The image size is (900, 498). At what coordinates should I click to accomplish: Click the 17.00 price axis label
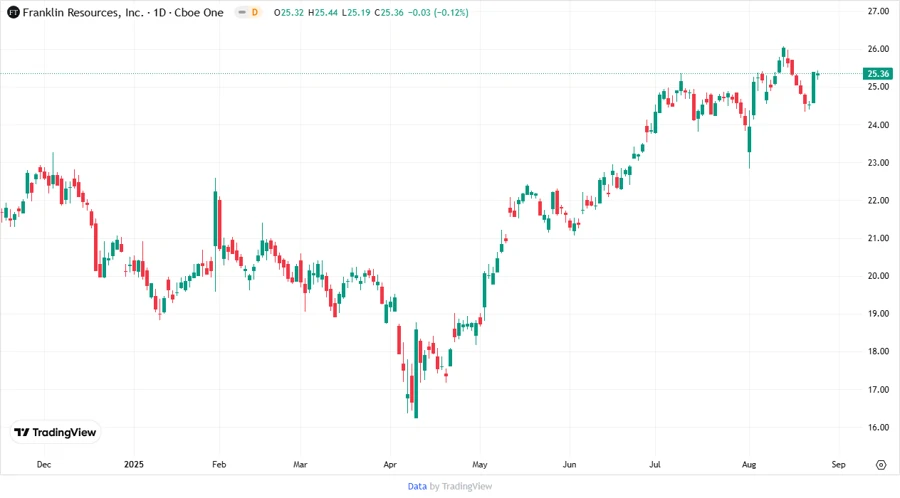pos(878,390)
